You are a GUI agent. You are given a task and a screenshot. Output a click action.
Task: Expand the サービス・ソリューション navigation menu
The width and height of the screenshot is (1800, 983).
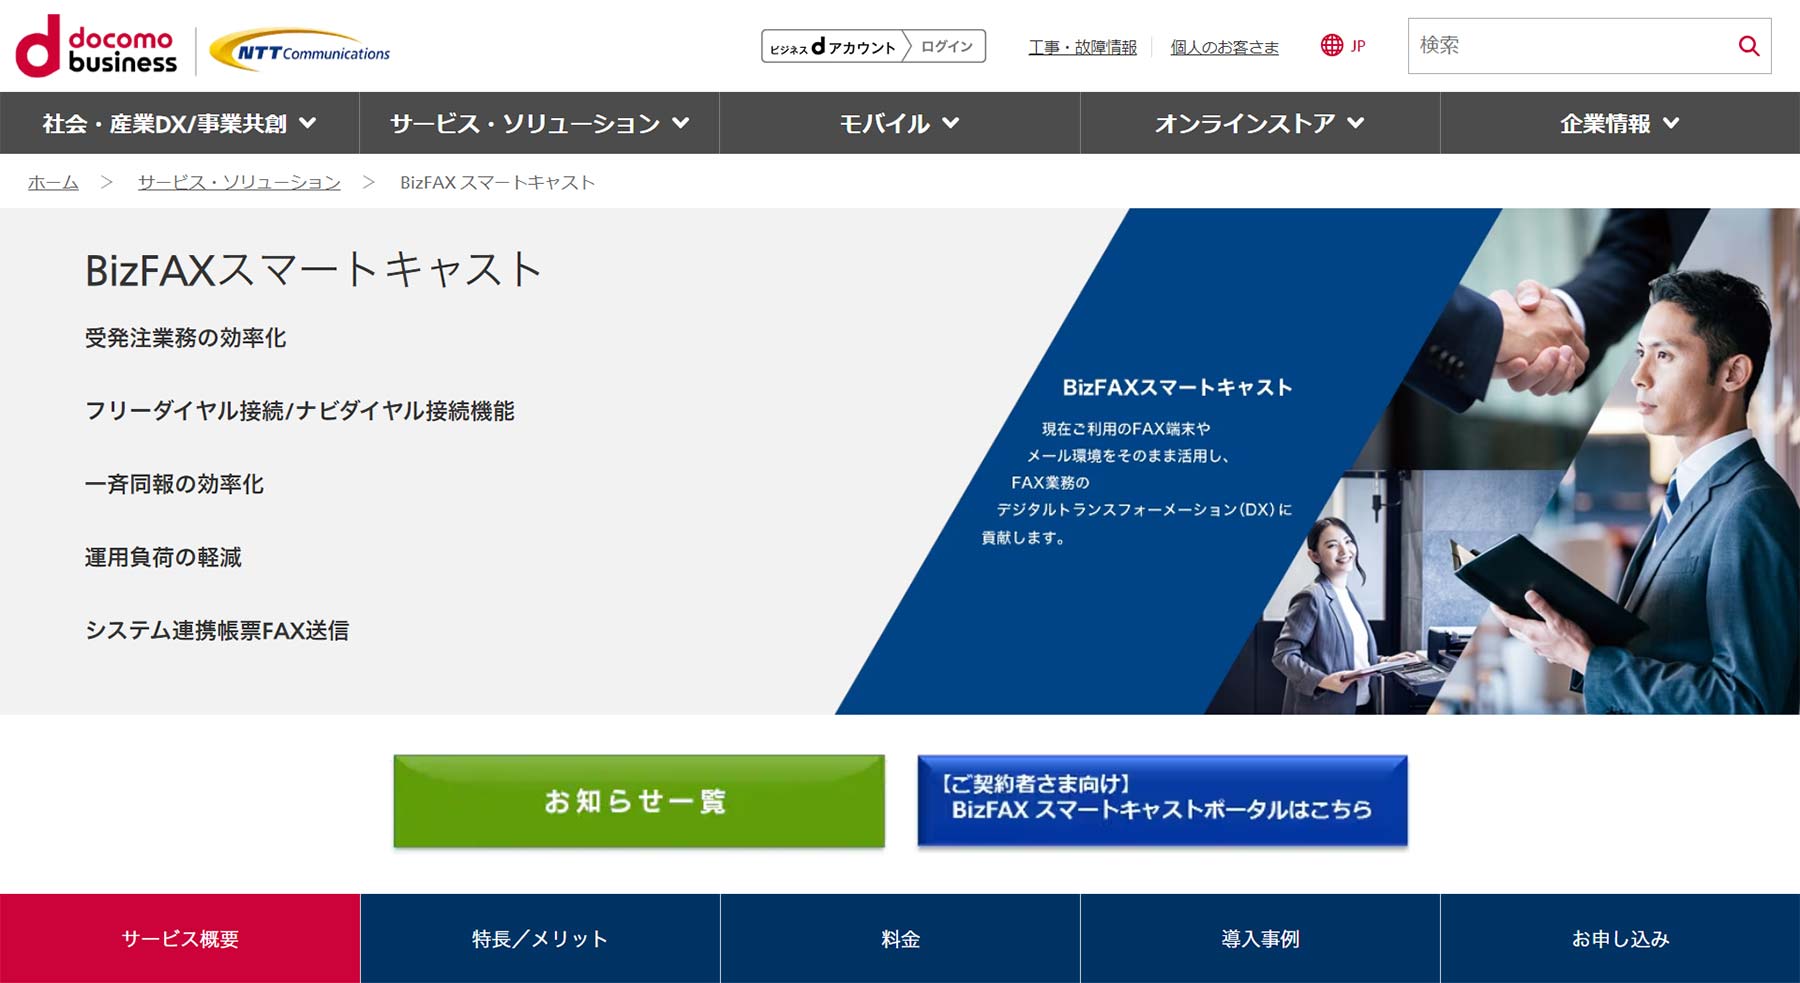coord(540,123)
